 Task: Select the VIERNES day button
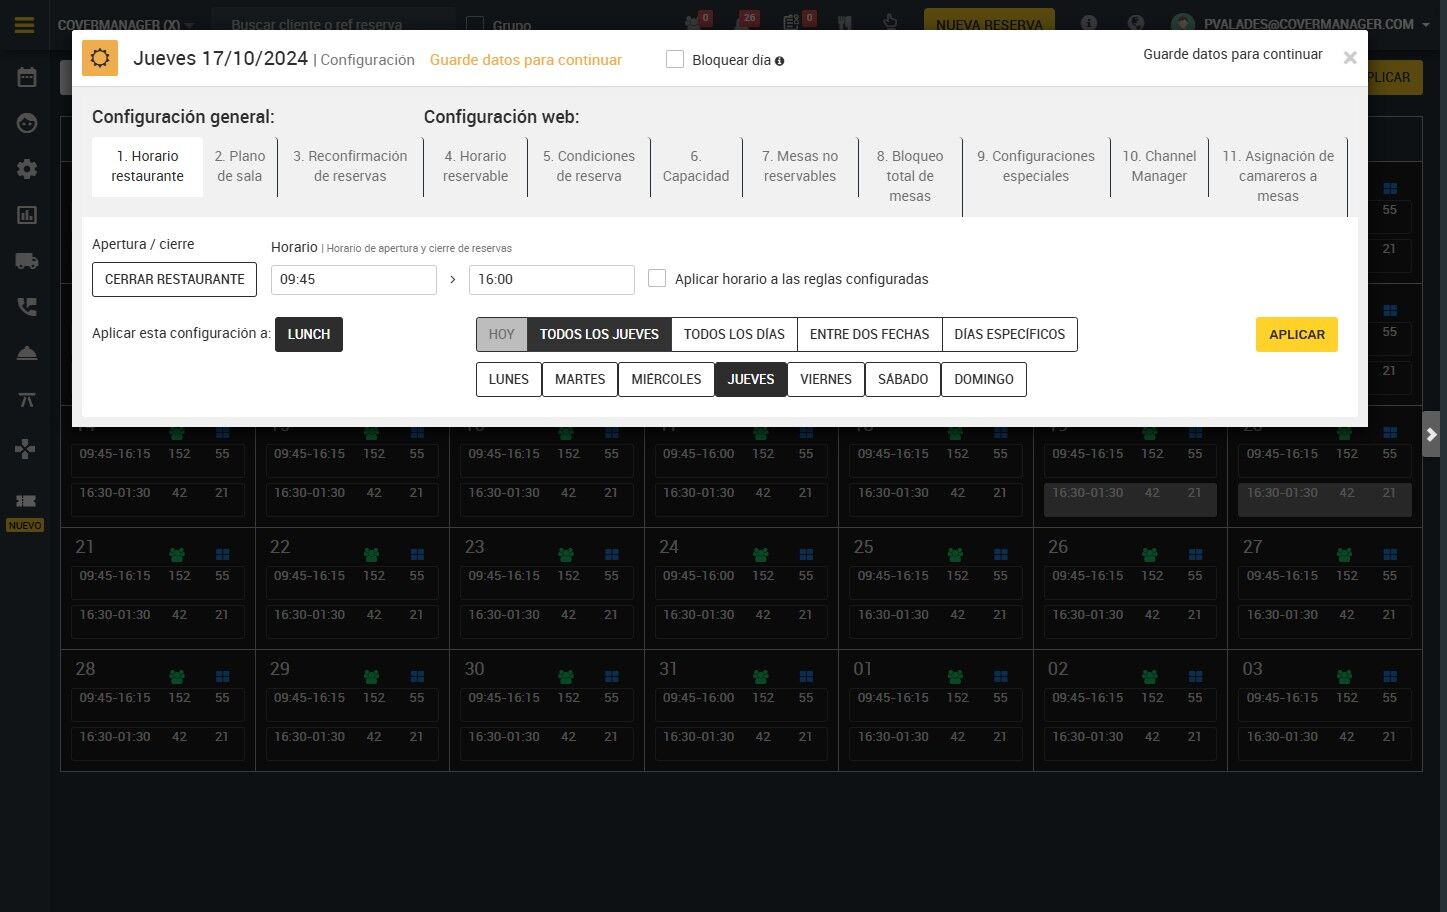pyautogui.click(x=826, y=379)
